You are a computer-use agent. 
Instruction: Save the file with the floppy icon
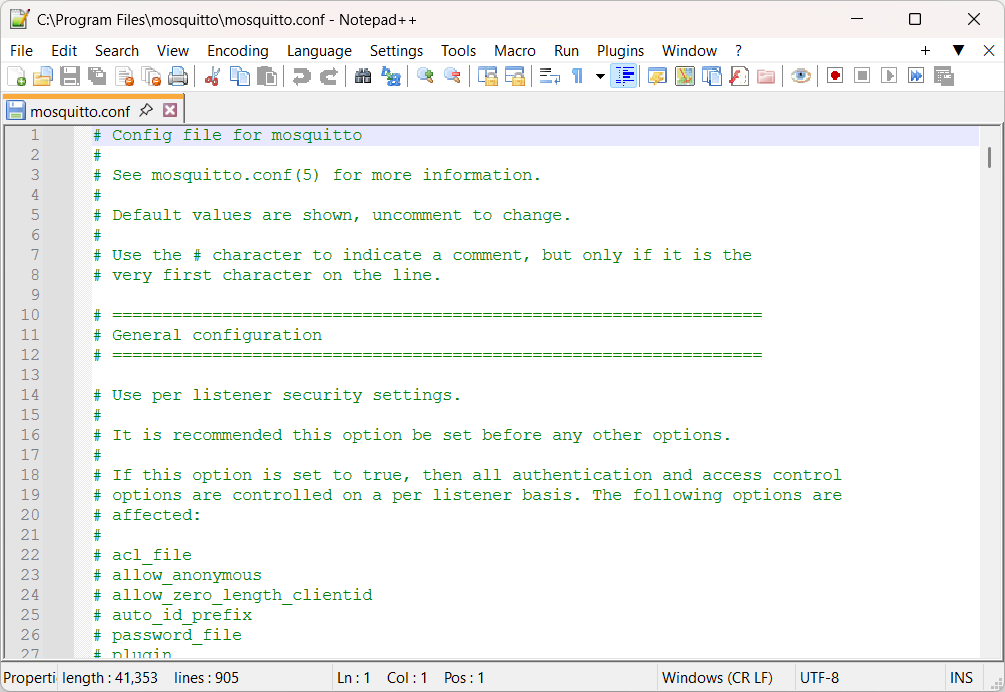pos(70,76)
